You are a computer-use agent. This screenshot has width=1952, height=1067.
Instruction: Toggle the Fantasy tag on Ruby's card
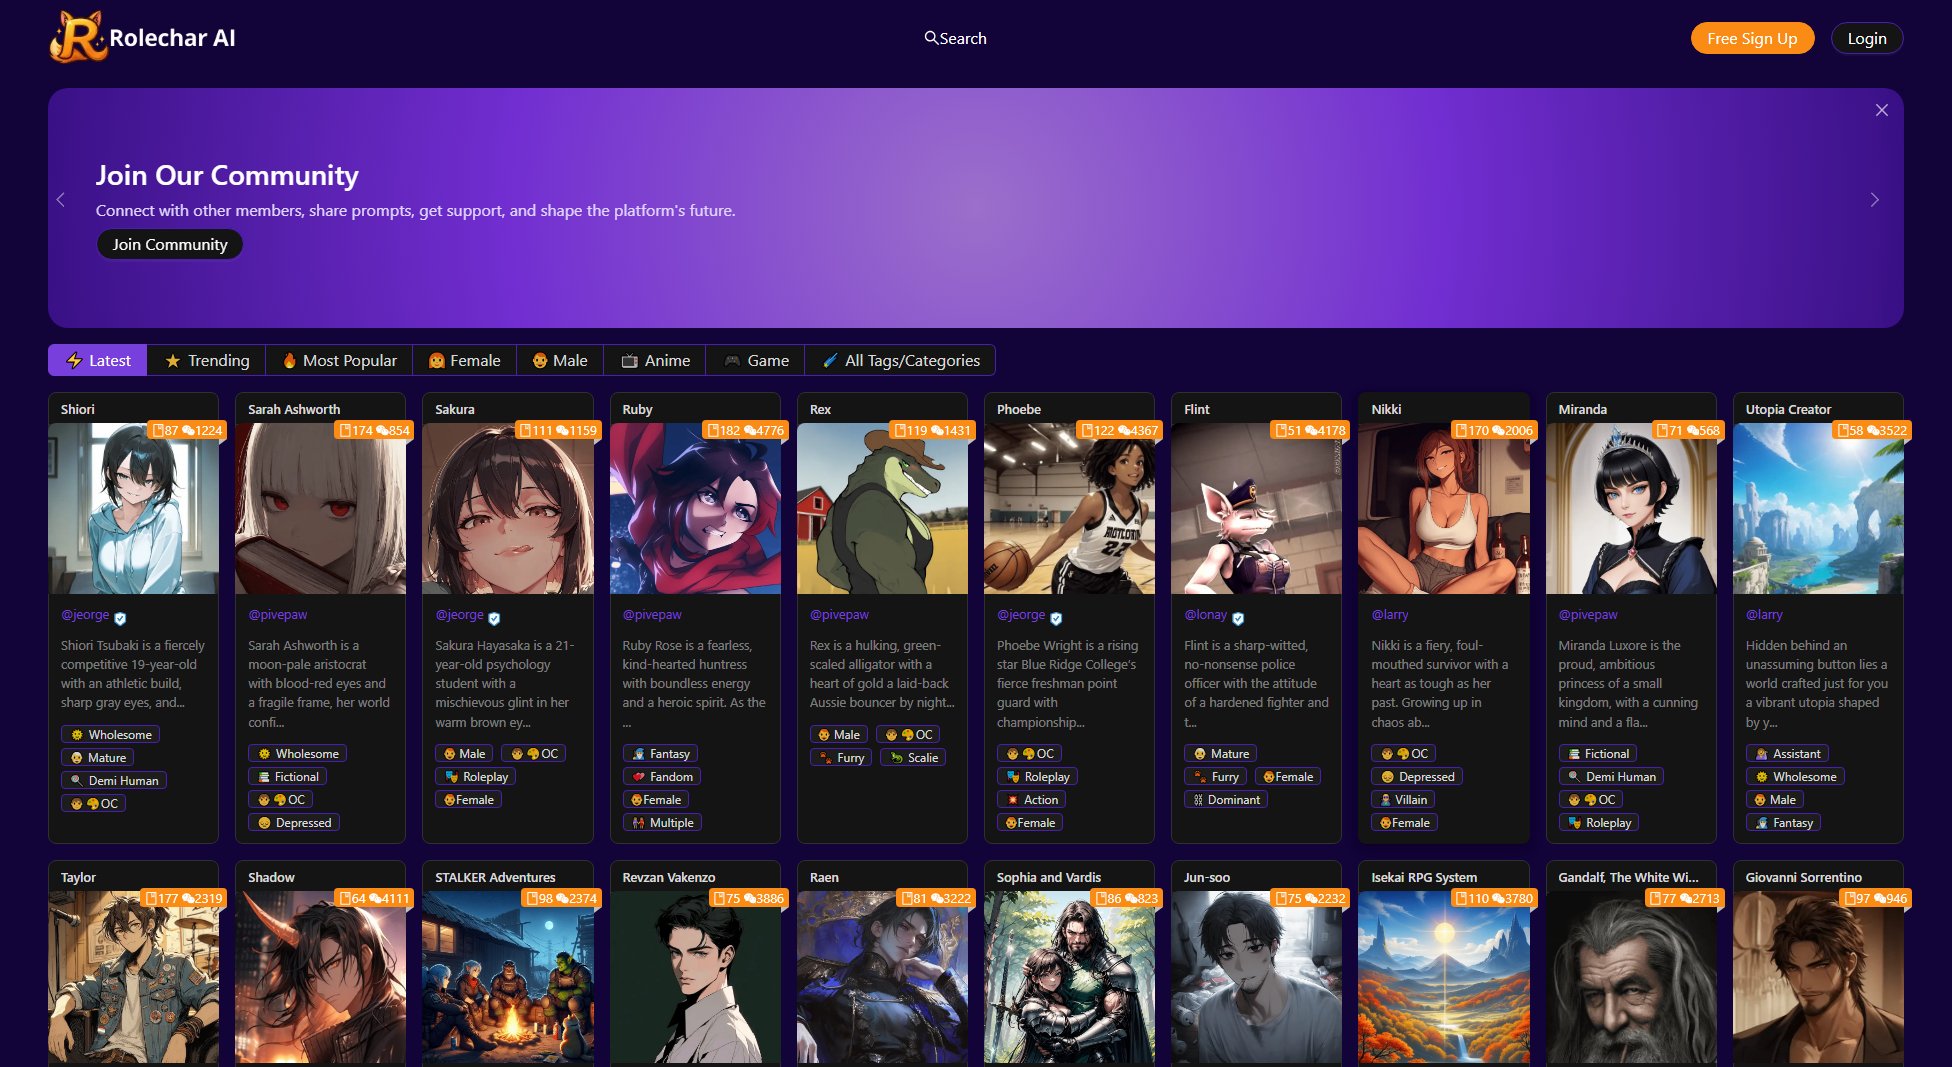pyautogui.click(x=659, y=753)
